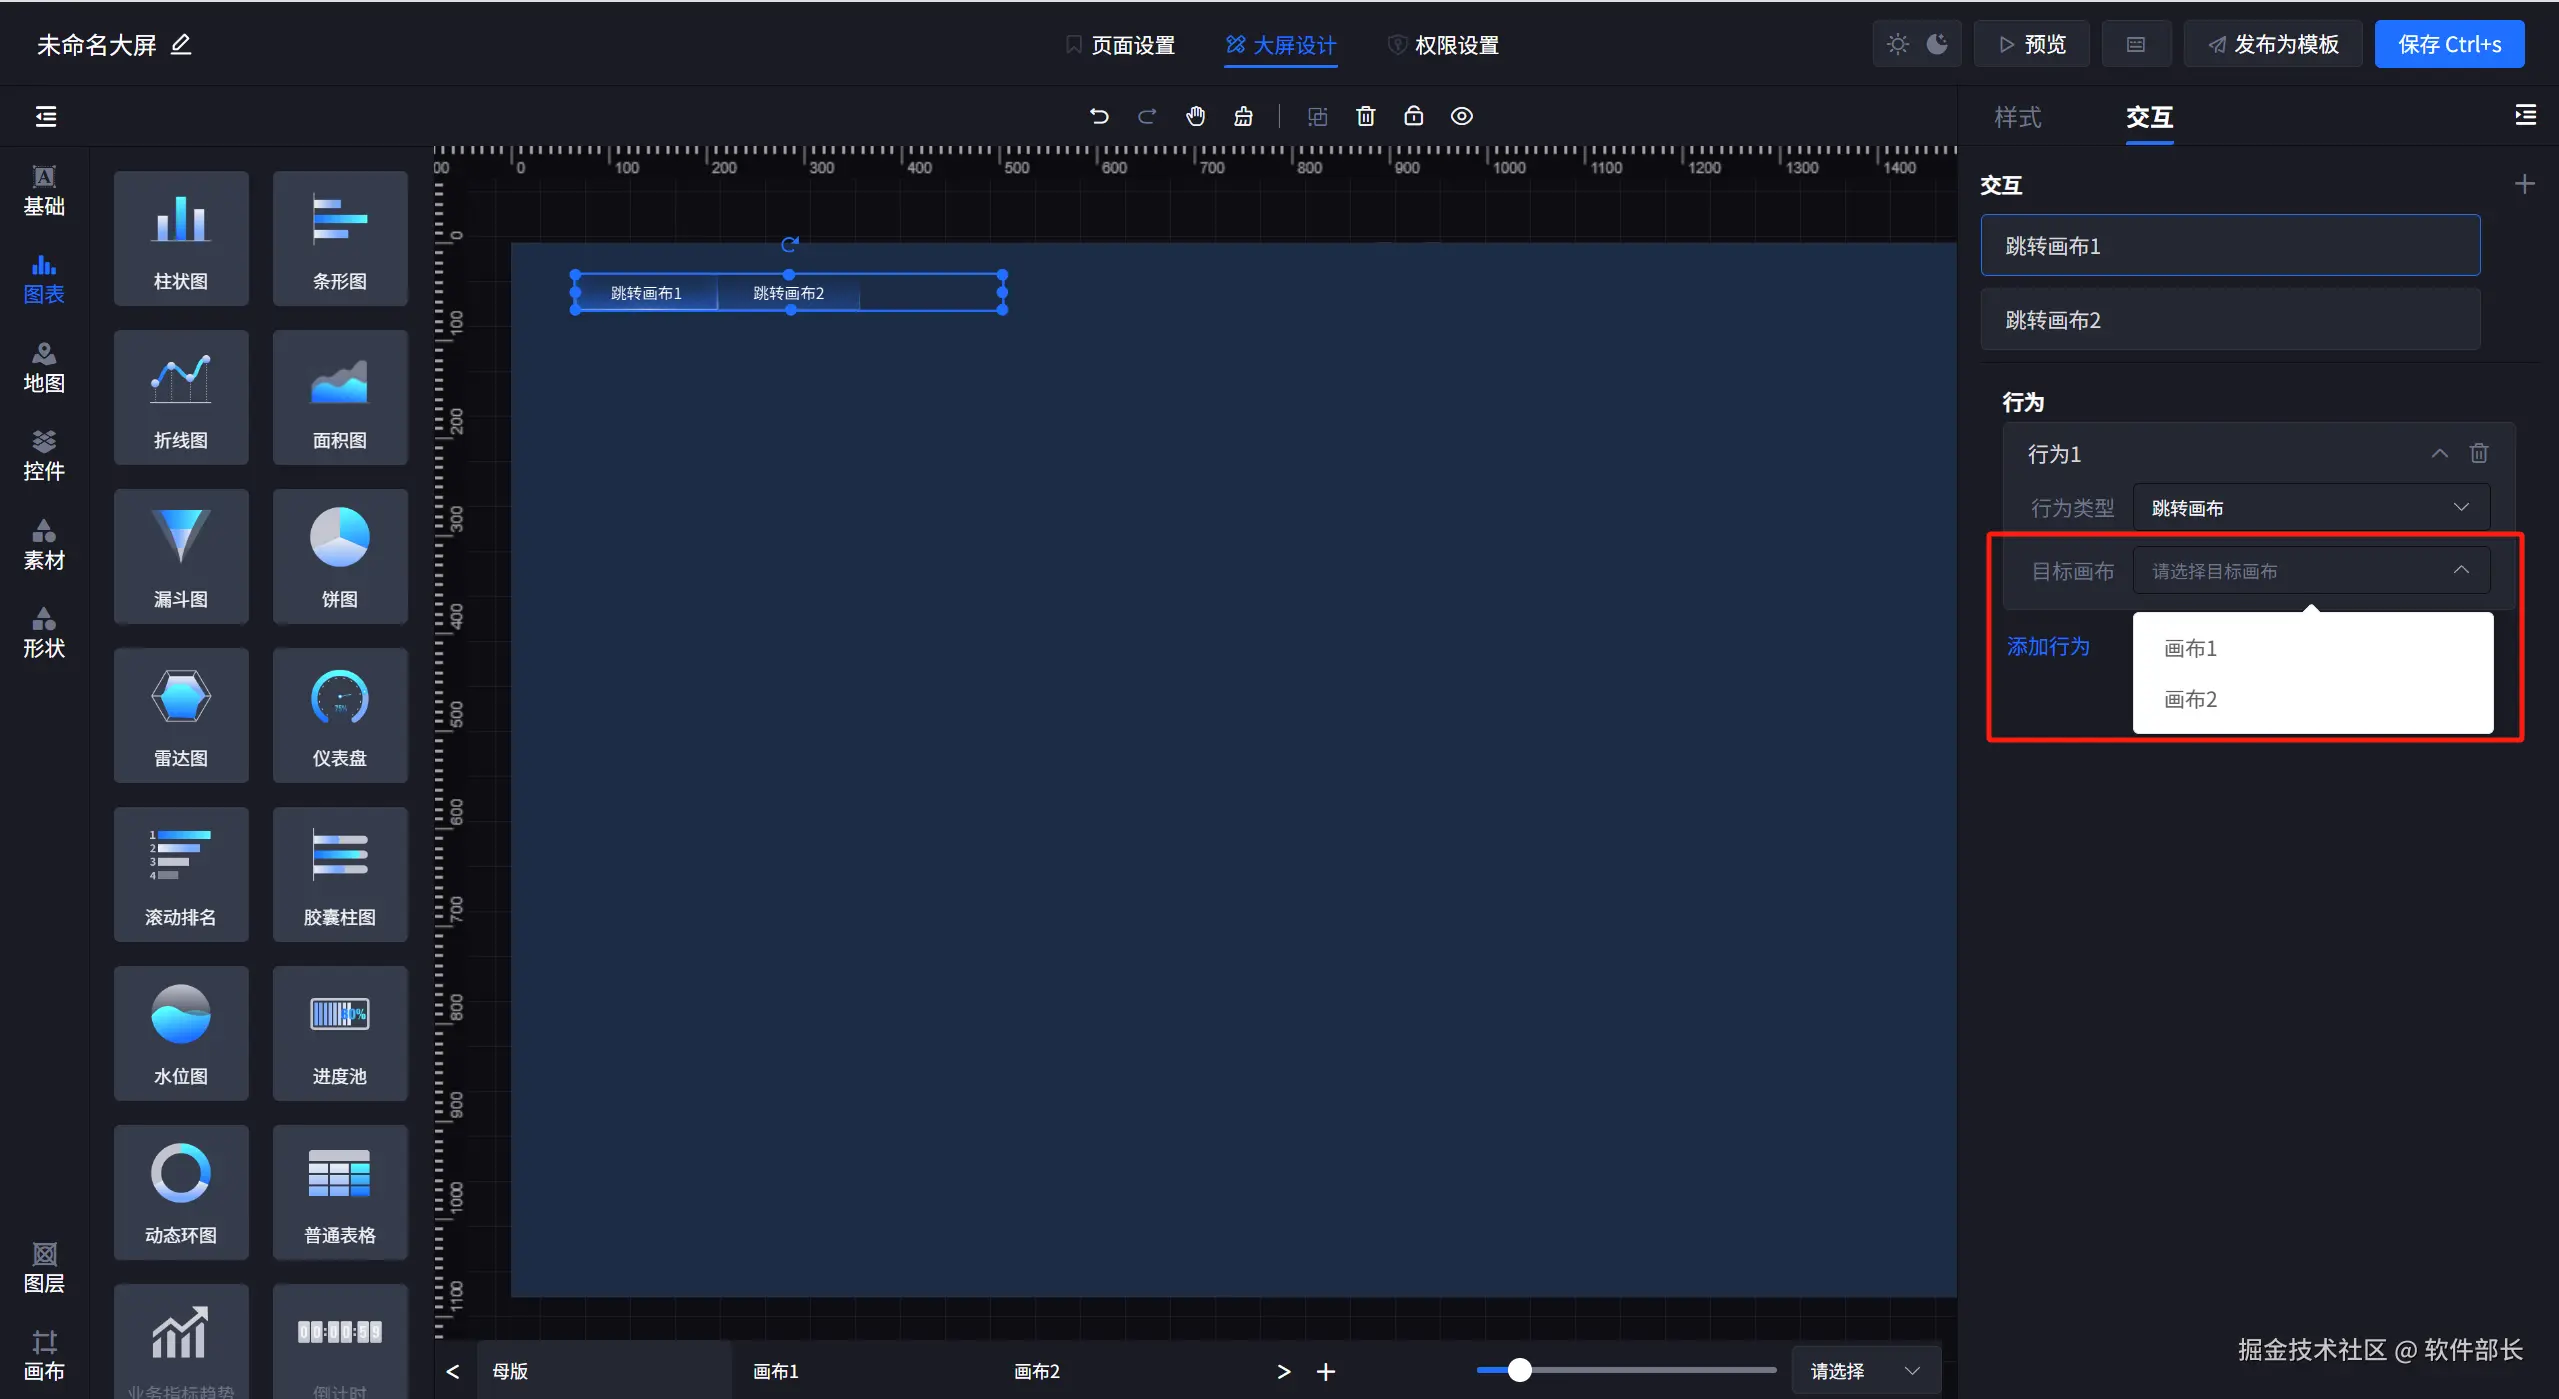Add the 仪表盘 gauge component
The height and width of the screenshot is (1399, 2559).
coord(339,715)
